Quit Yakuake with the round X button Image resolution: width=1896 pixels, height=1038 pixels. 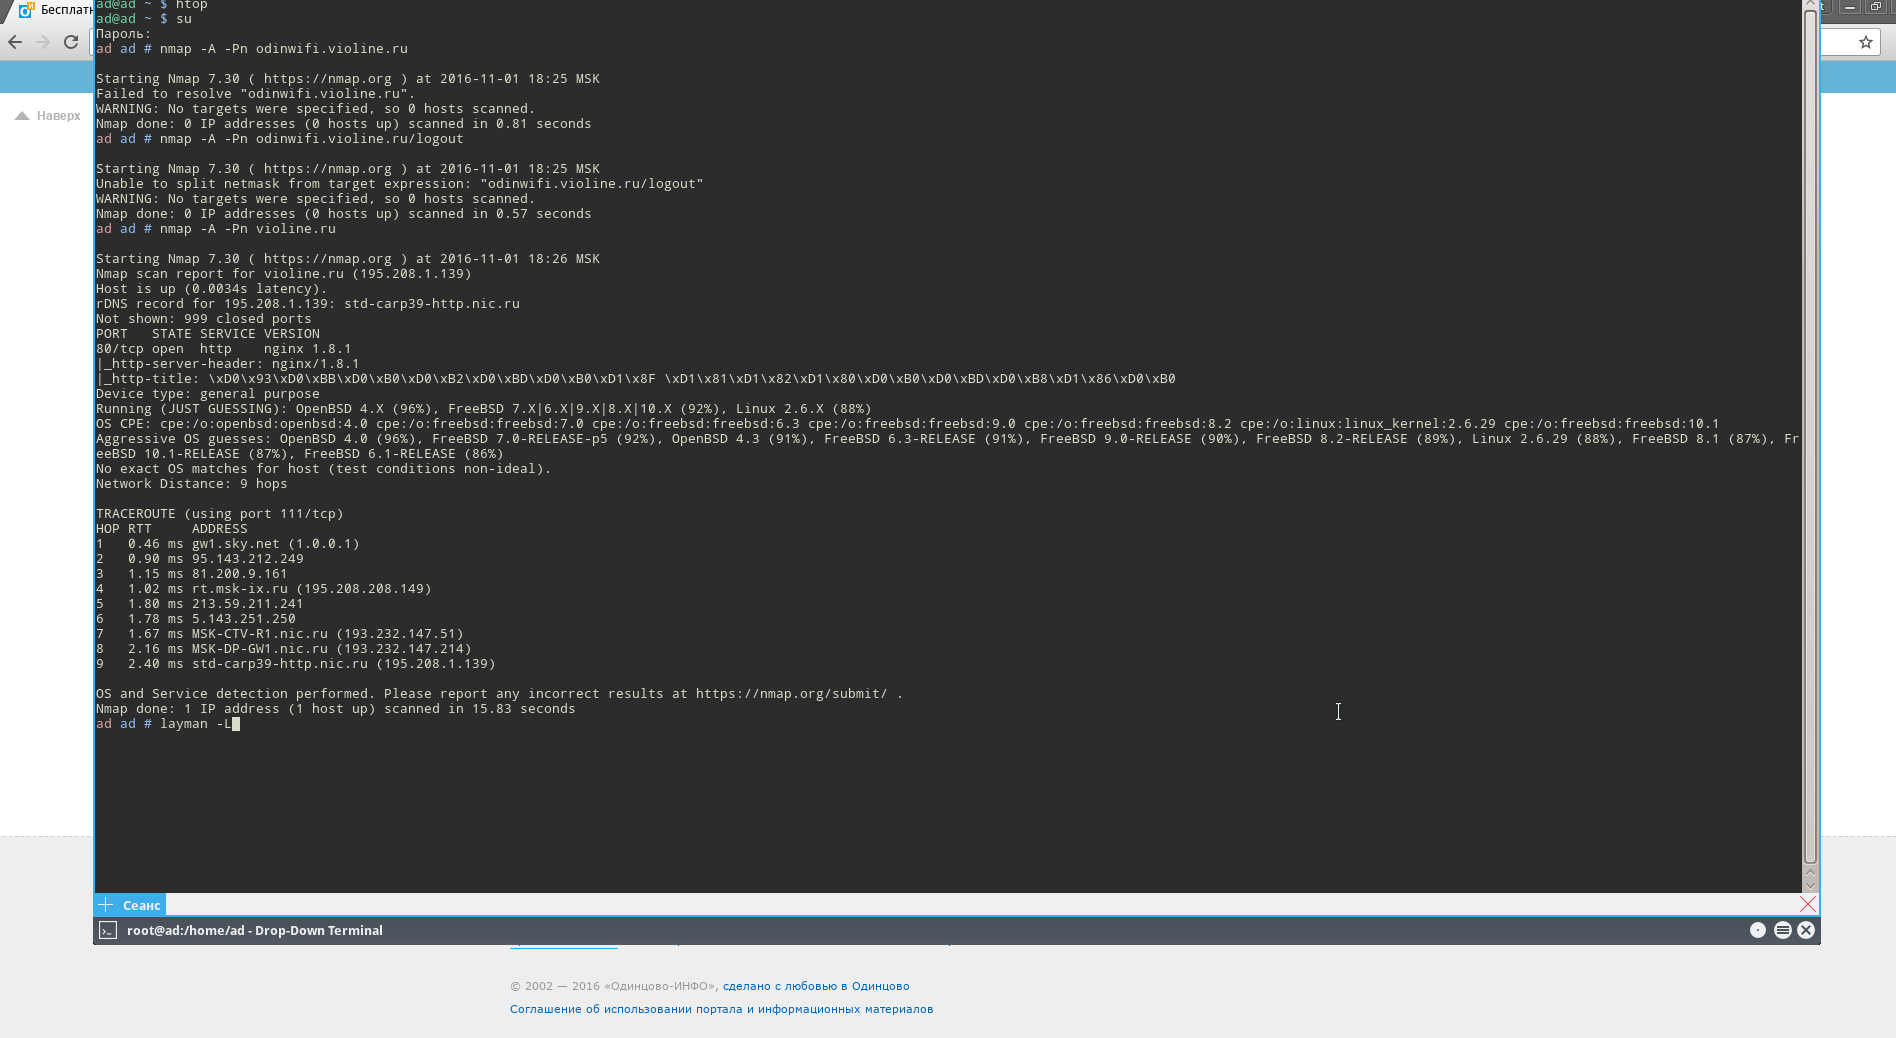(x=1806, y=930)
